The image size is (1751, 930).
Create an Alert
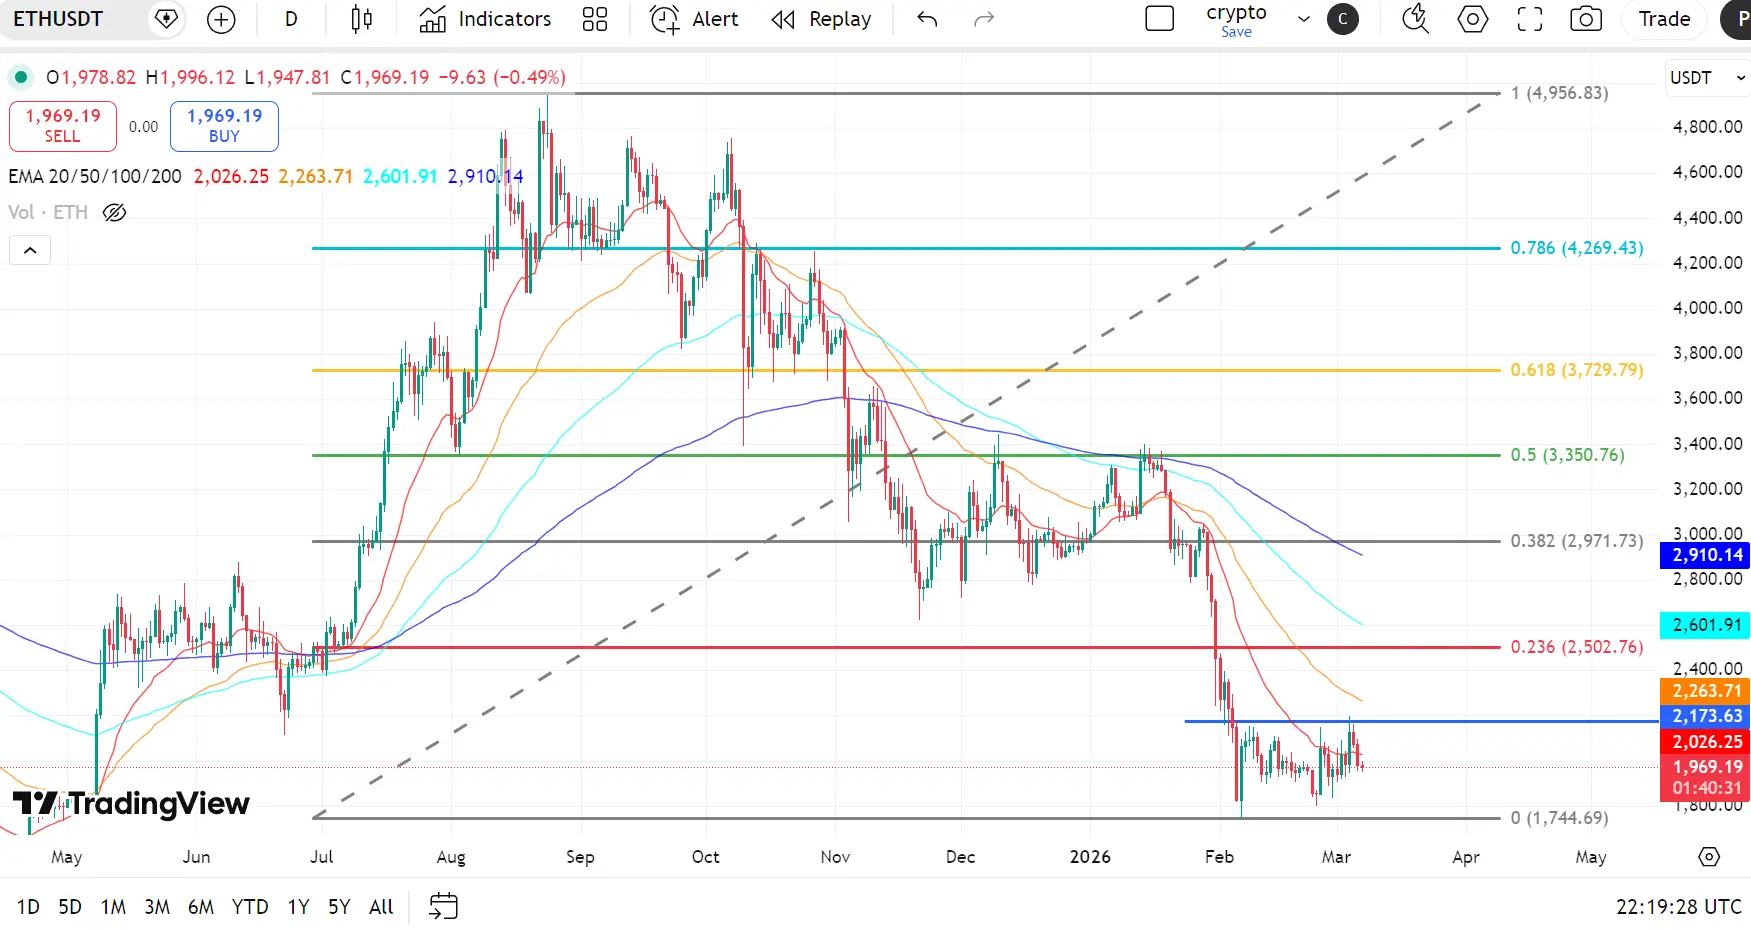click(694, 19)
